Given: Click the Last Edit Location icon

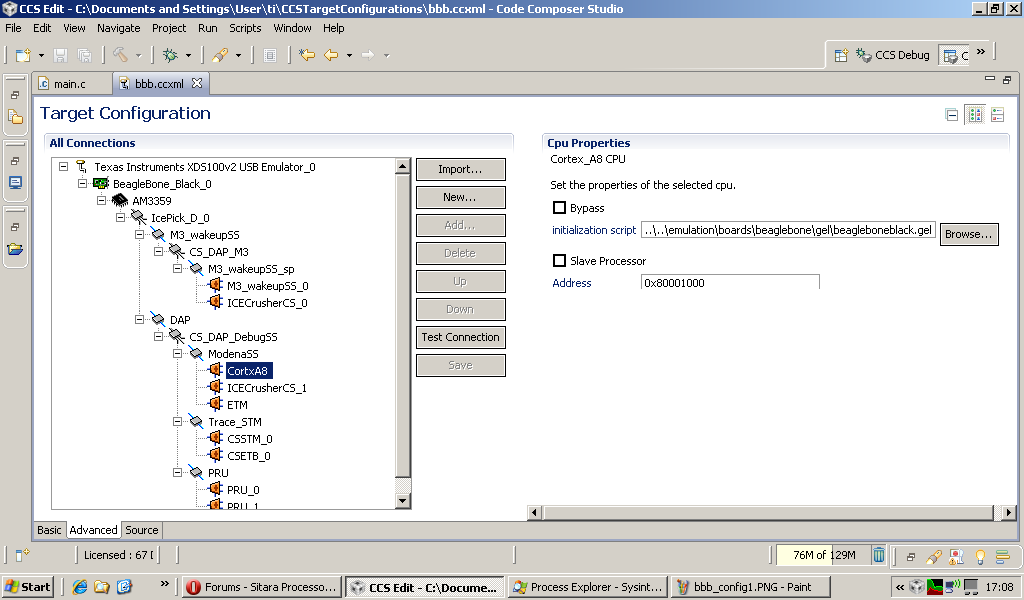Looking at the screenshot, I should [x=306, y=55].
